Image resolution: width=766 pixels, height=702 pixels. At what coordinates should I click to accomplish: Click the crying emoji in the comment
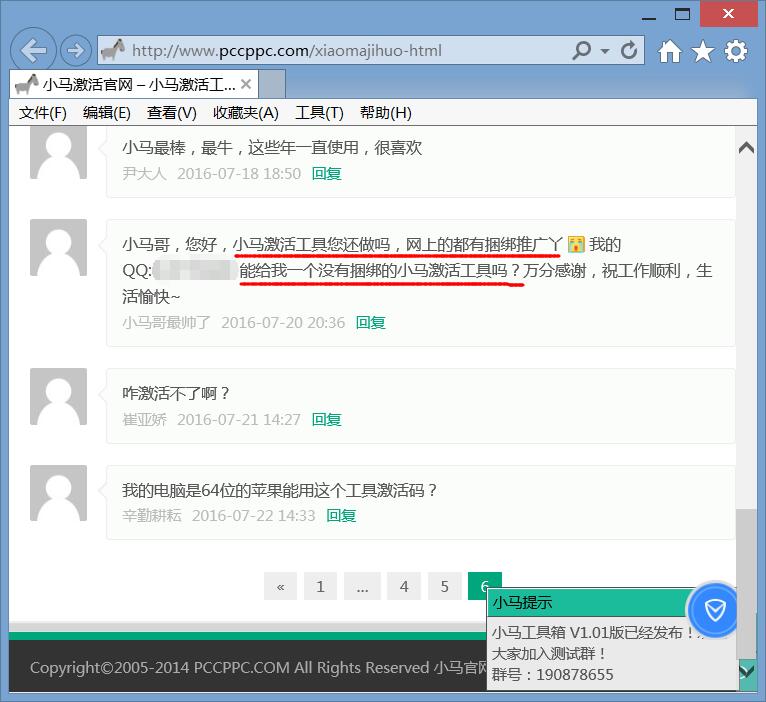pos(576,244)
